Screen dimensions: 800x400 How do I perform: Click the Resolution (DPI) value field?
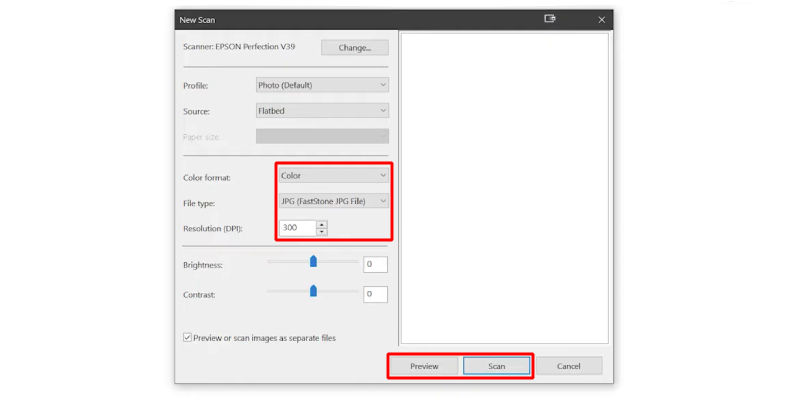pyautogui.click(x=297, y=228)
